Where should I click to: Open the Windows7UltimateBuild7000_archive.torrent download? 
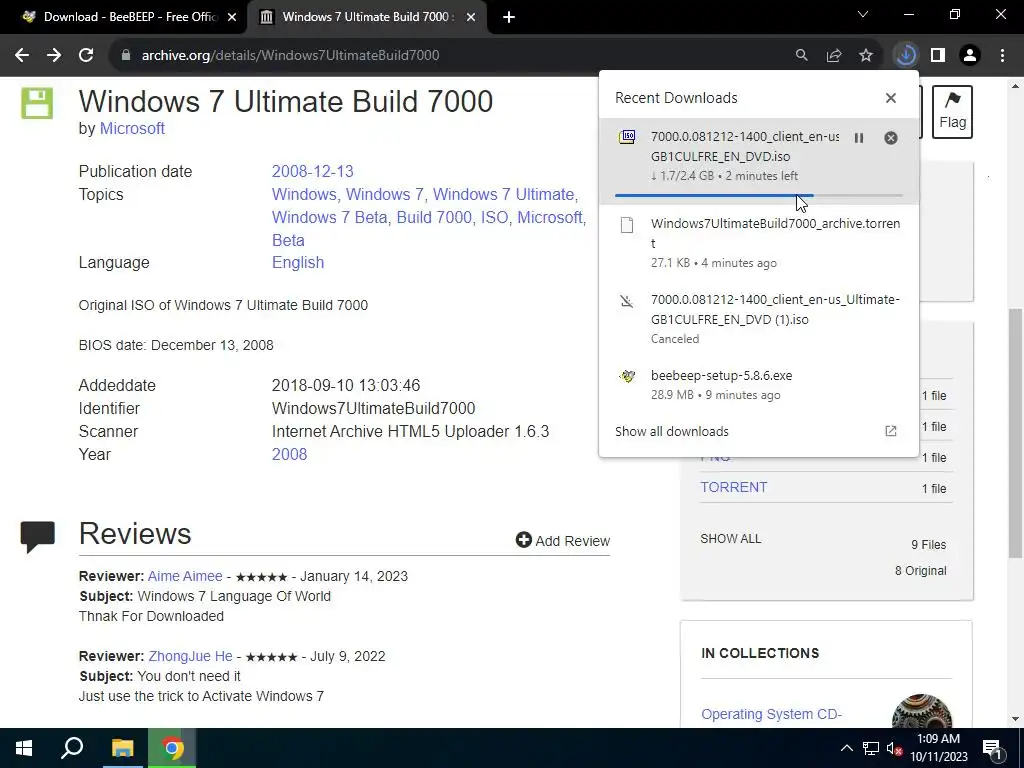[758, 242]
